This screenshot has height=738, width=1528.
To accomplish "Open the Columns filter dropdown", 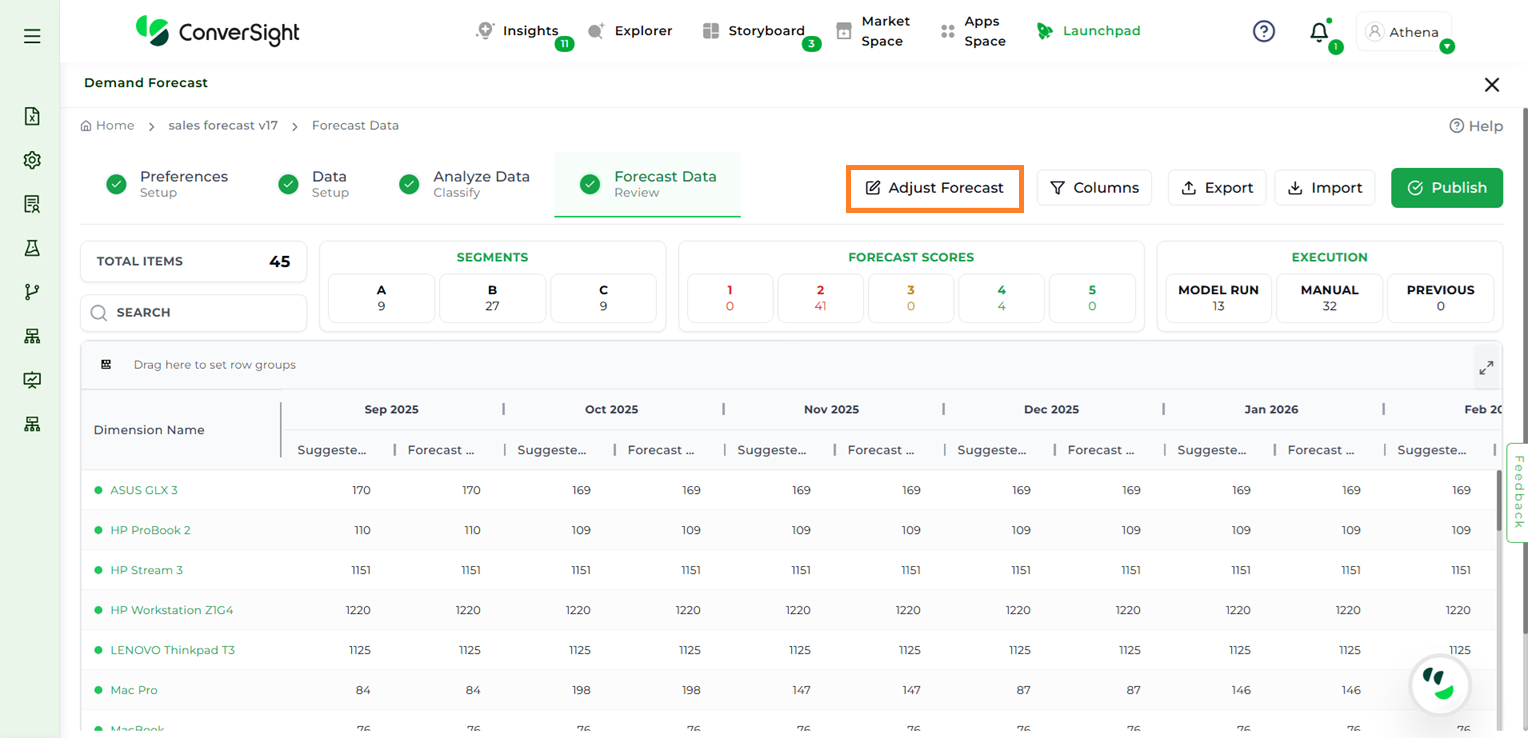I will click(x=1094, y=188).
